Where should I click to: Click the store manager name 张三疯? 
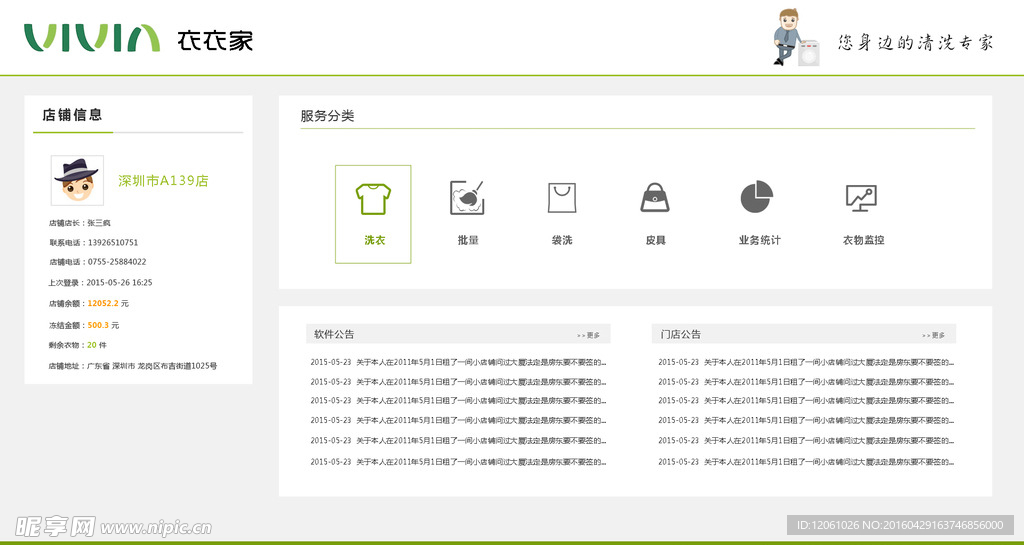[x=99, y=223]
